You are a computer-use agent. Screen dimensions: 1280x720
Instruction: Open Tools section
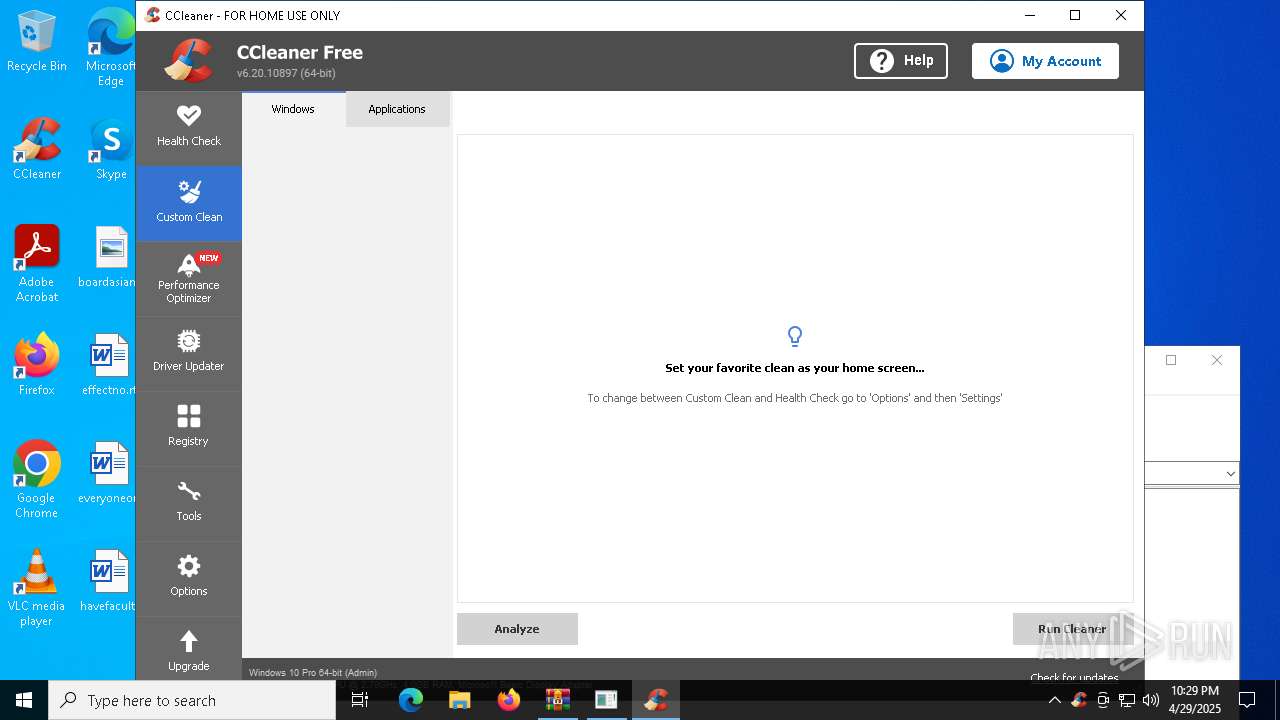tap(189, 503)
